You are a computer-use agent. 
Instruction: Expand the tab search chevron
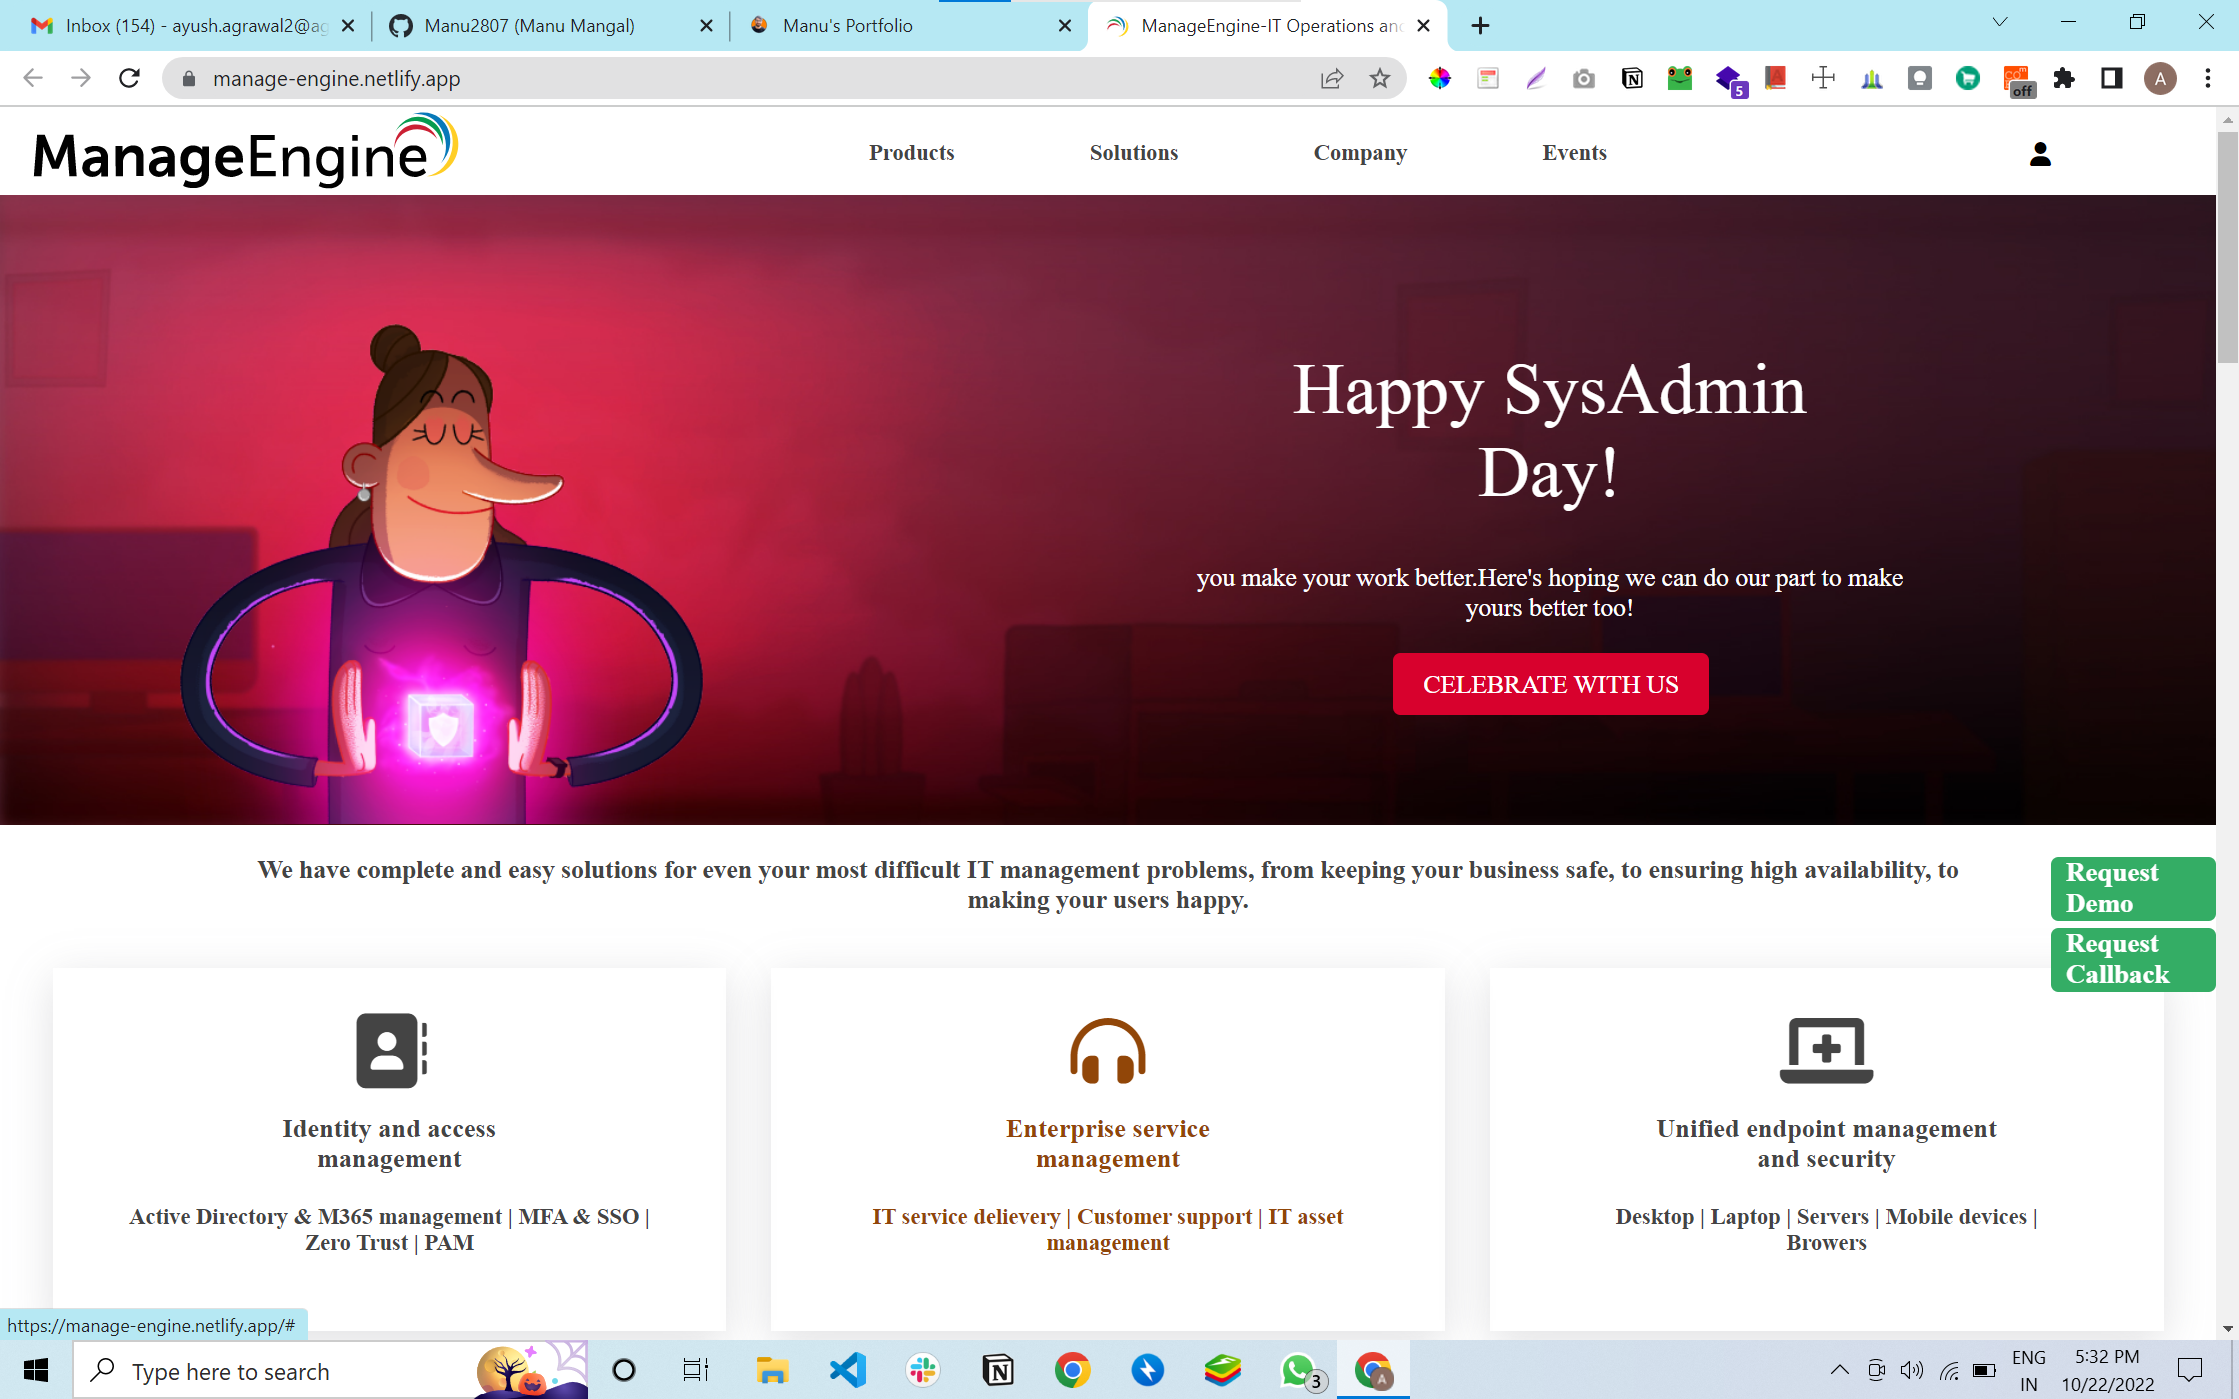point(2000,23)
